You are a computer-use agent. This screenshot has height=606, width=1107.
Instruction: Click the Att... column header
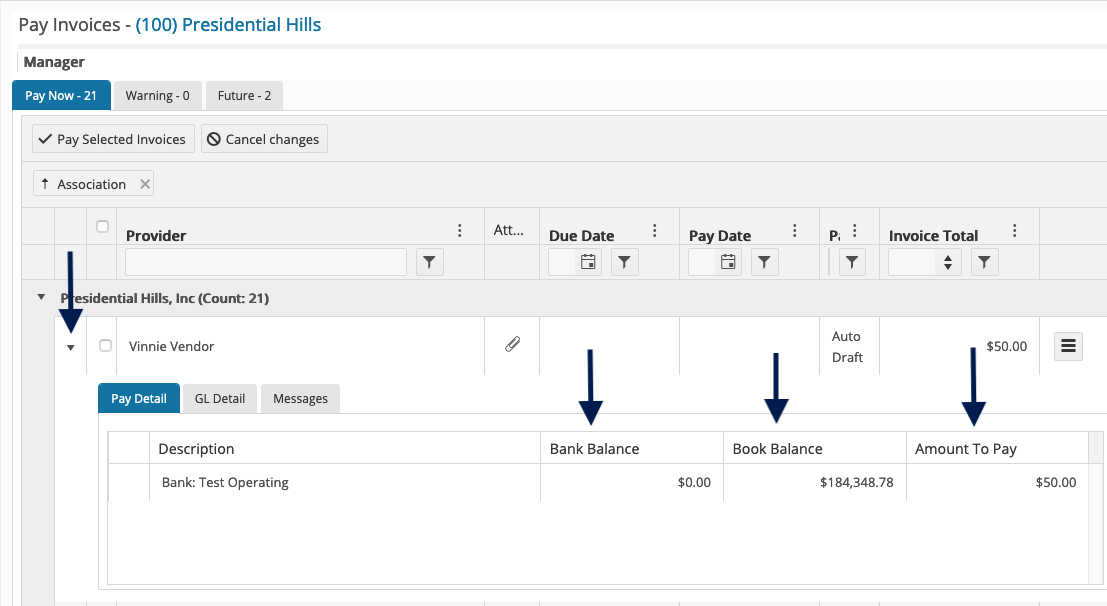tap(508, 230)
